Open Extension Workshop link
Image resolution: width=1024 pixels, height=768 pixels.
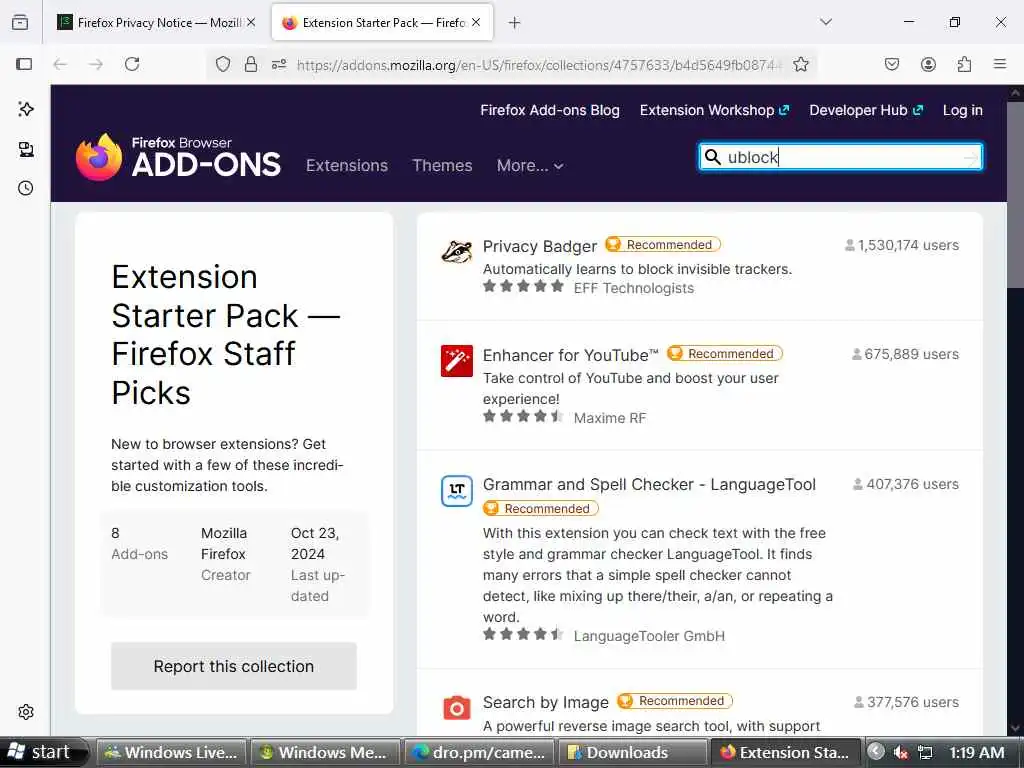pos(714,110)
